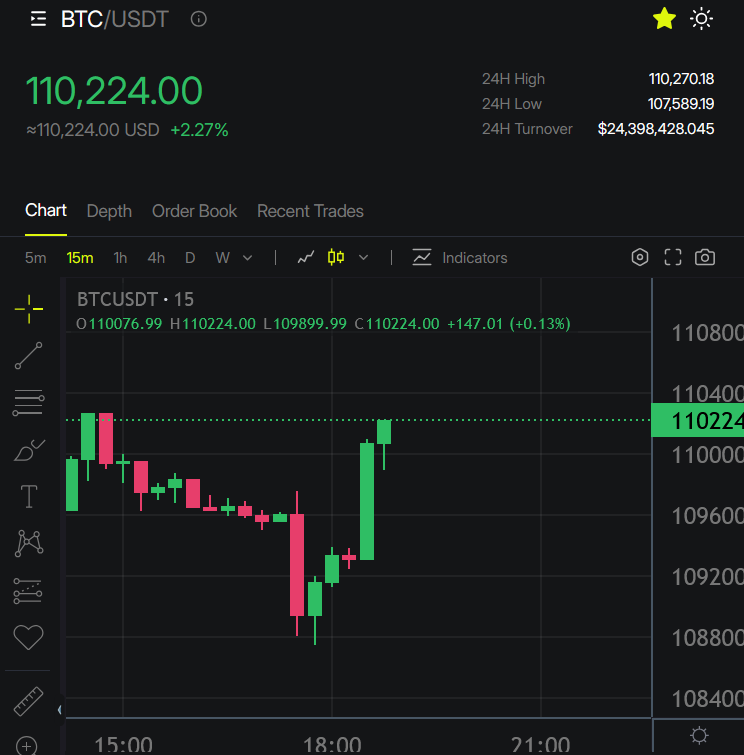
Task: Toggle the yellow favorite star
Action: [664, 19]
